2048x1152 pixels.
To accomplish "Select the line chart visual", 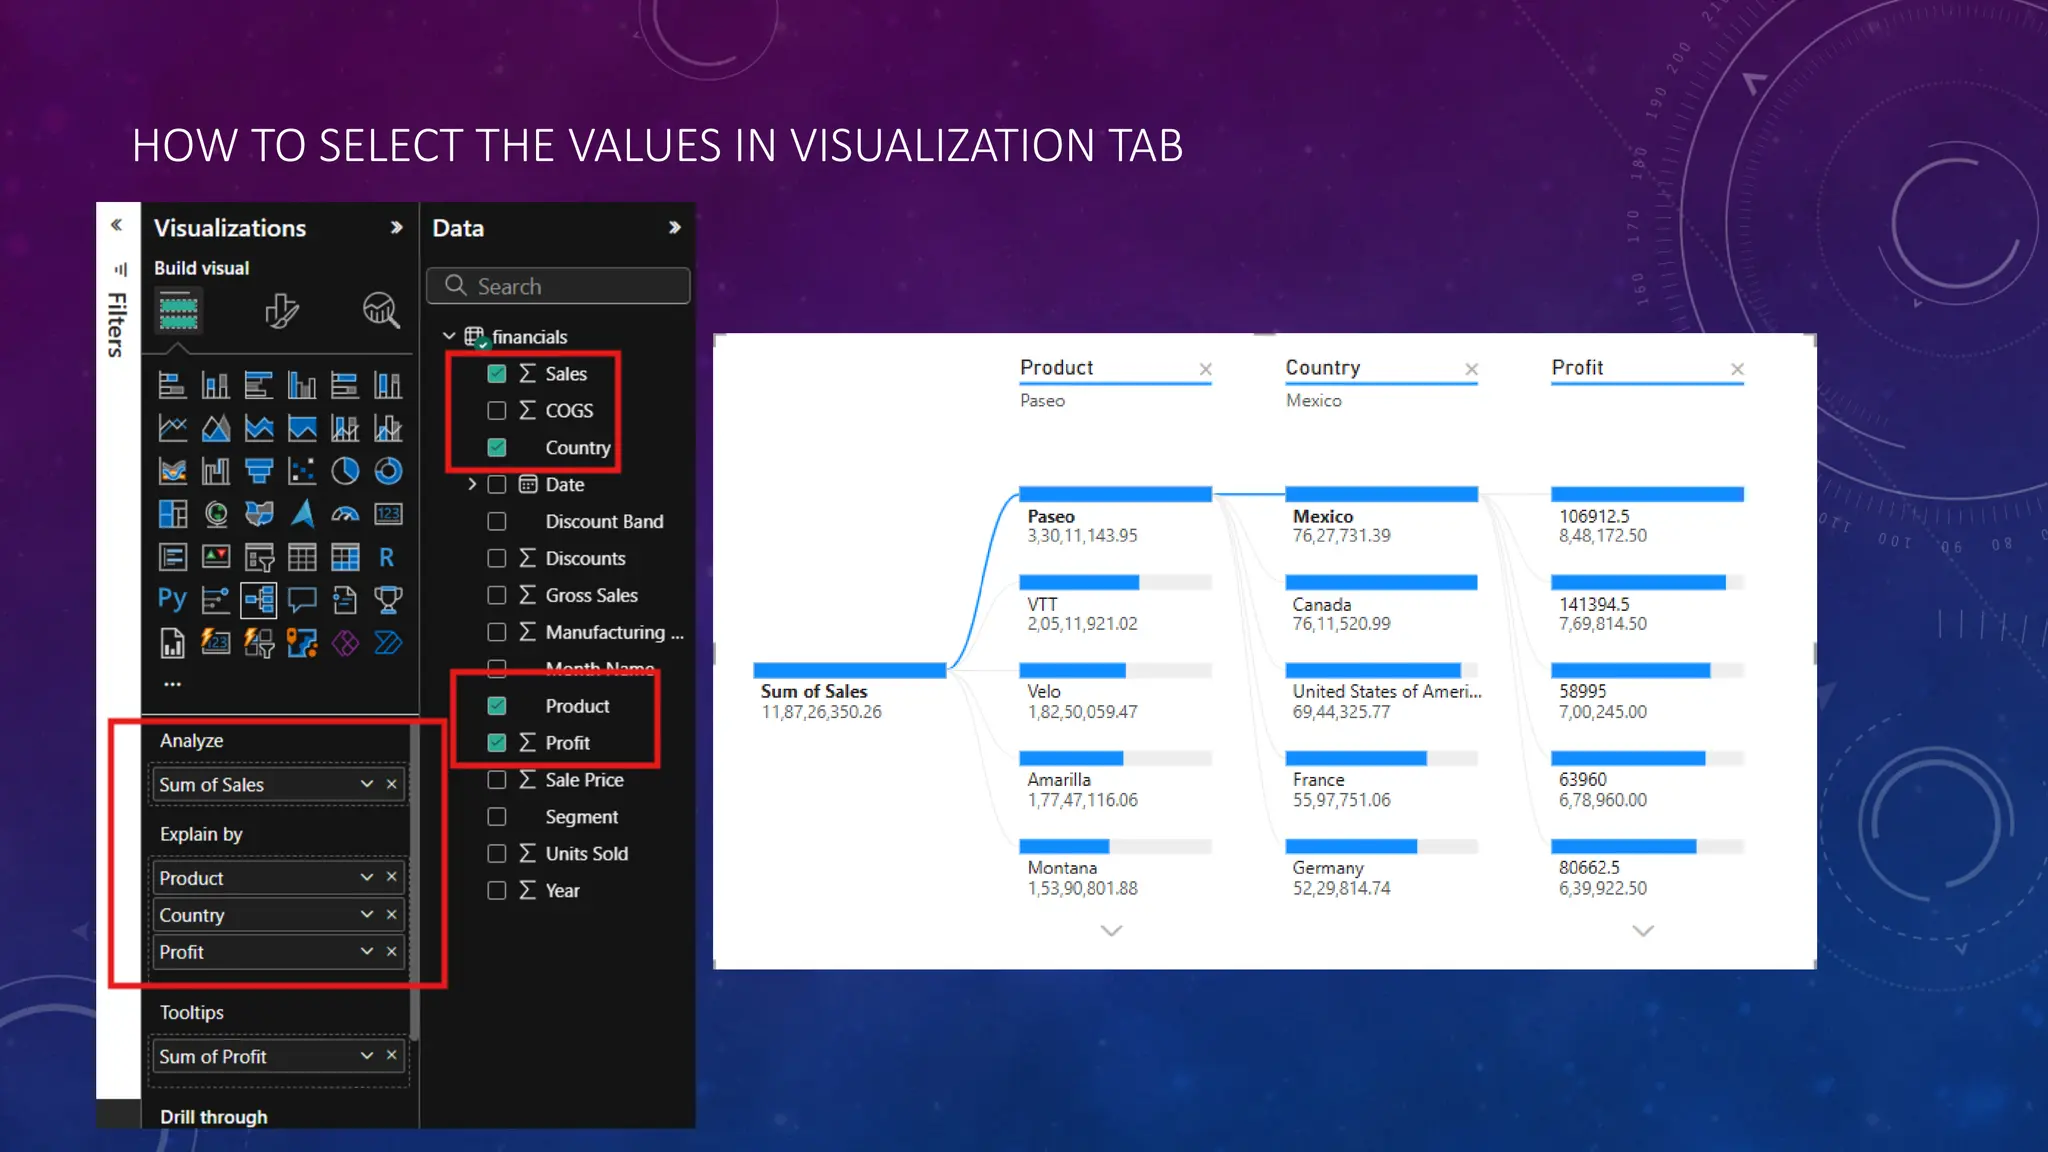I will 172,428.
